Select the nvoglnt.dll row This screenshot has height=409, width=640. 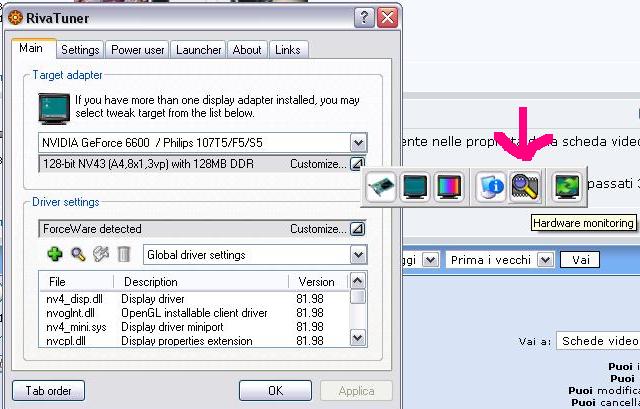(x=194, y=313)
